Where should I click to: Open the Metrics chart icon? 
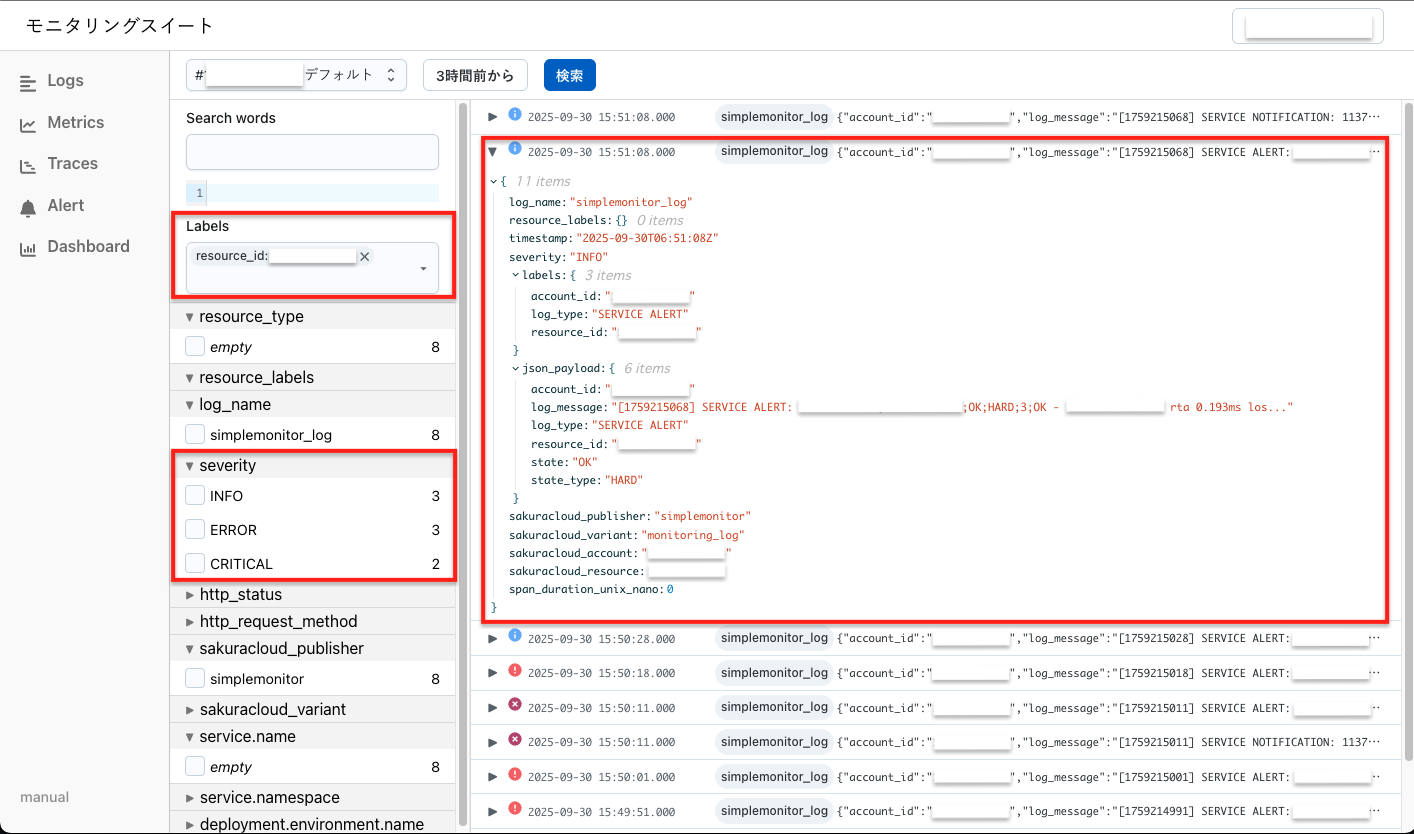(28, 124)
